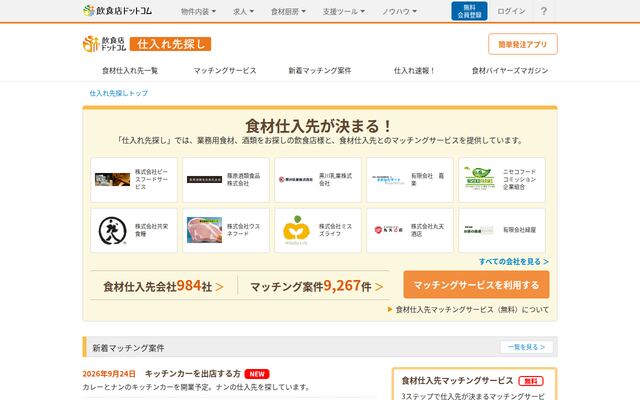Expand the 求人 dropdown menu

[243, 11]
